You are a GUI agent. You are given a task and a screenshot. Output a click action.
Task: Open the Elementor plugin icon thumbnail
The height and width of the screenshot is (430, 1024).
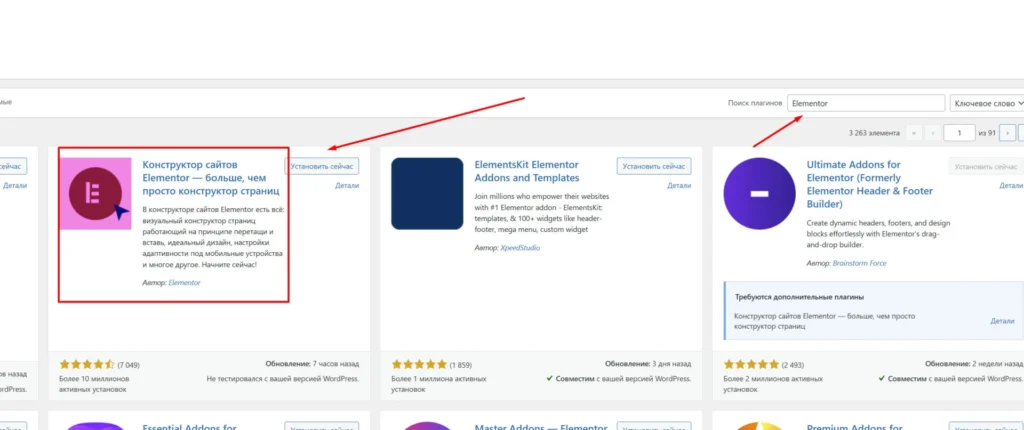pyautogui.click(x=95, y=193)
